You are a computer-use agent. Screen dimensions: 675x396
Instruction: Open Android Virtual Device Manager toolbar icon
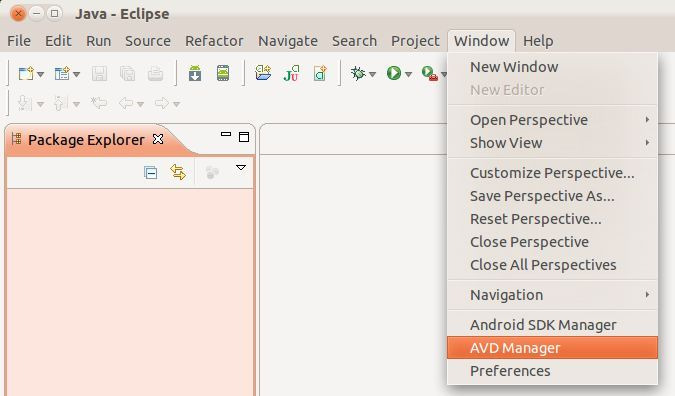[x=223, y=73]
